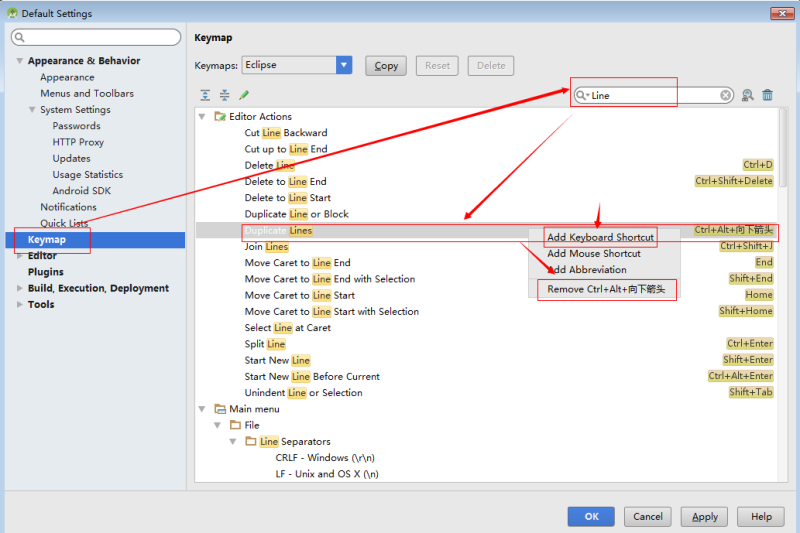The width and height of the screenshot is (800, 533).
Task: Collapse the Appearance & Behavior section
Action: (x=19, y=61)
